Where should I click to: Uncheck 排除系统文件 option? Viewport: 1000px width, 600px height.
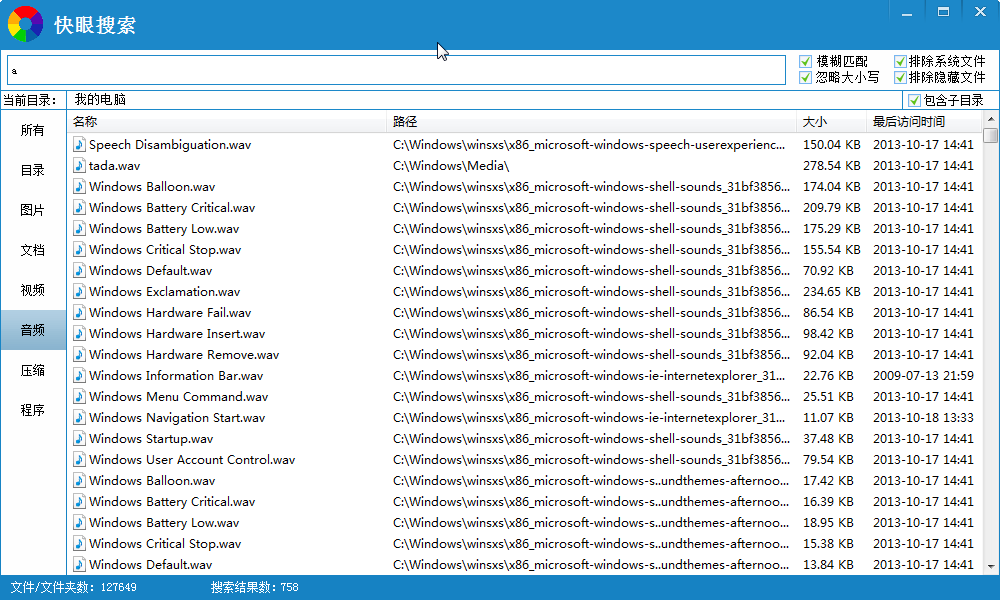(900, 62)
